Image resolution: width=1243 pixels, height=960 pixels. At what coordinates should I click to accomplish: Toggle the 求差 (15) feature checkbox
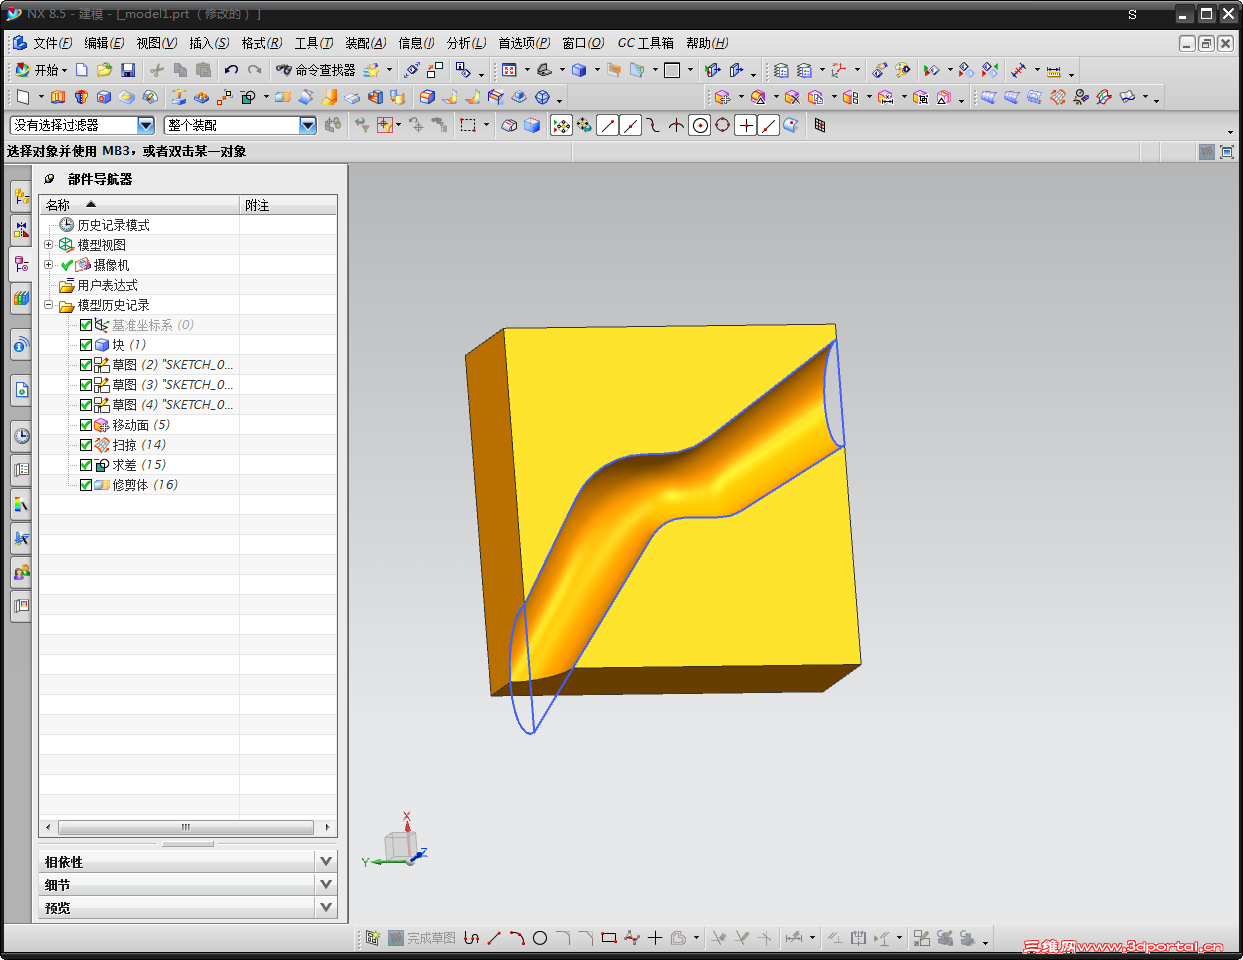click(x=86, y=465)
